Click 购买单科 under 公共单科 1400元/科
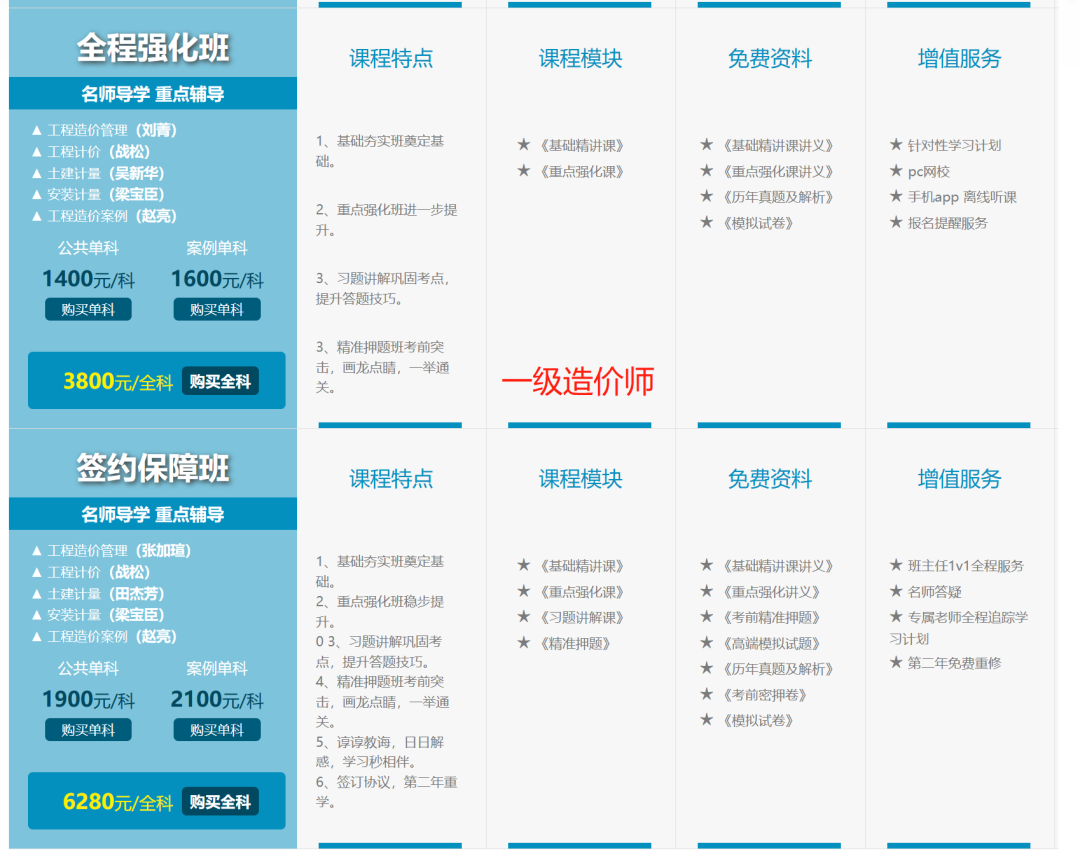This screenshot has width=1080, height=853. click(88, 309)
